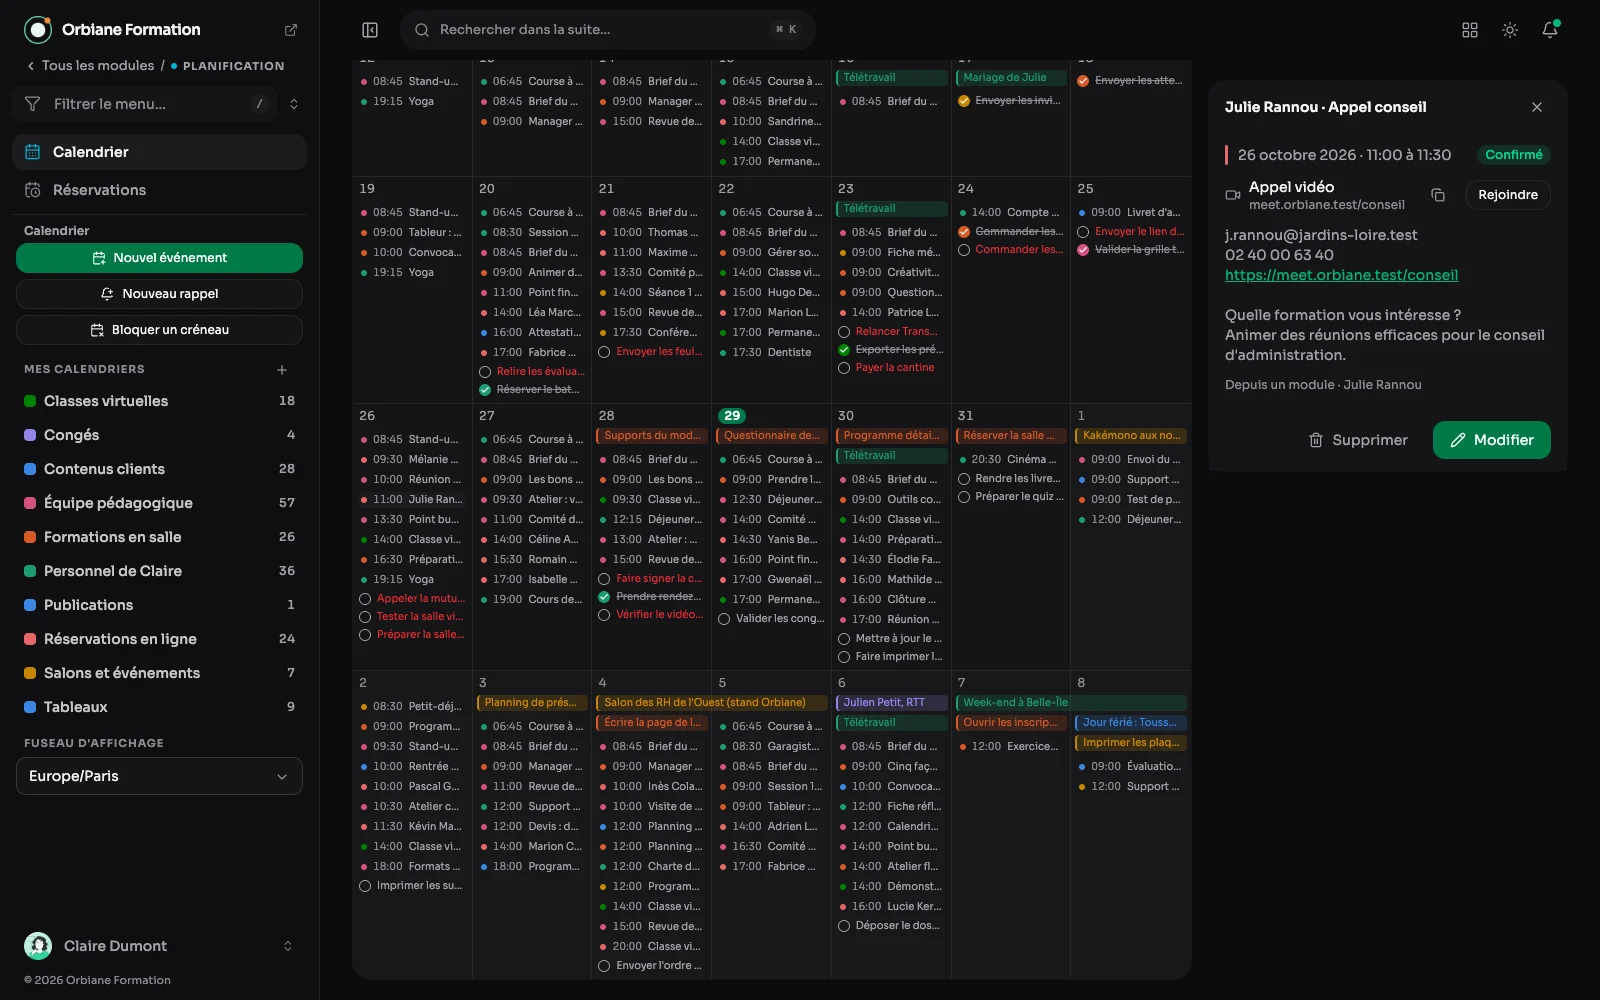The width and height of the screenshot is (1600, 1000).
Task: Open the apps grid icon
Action: coord(1470,30)
